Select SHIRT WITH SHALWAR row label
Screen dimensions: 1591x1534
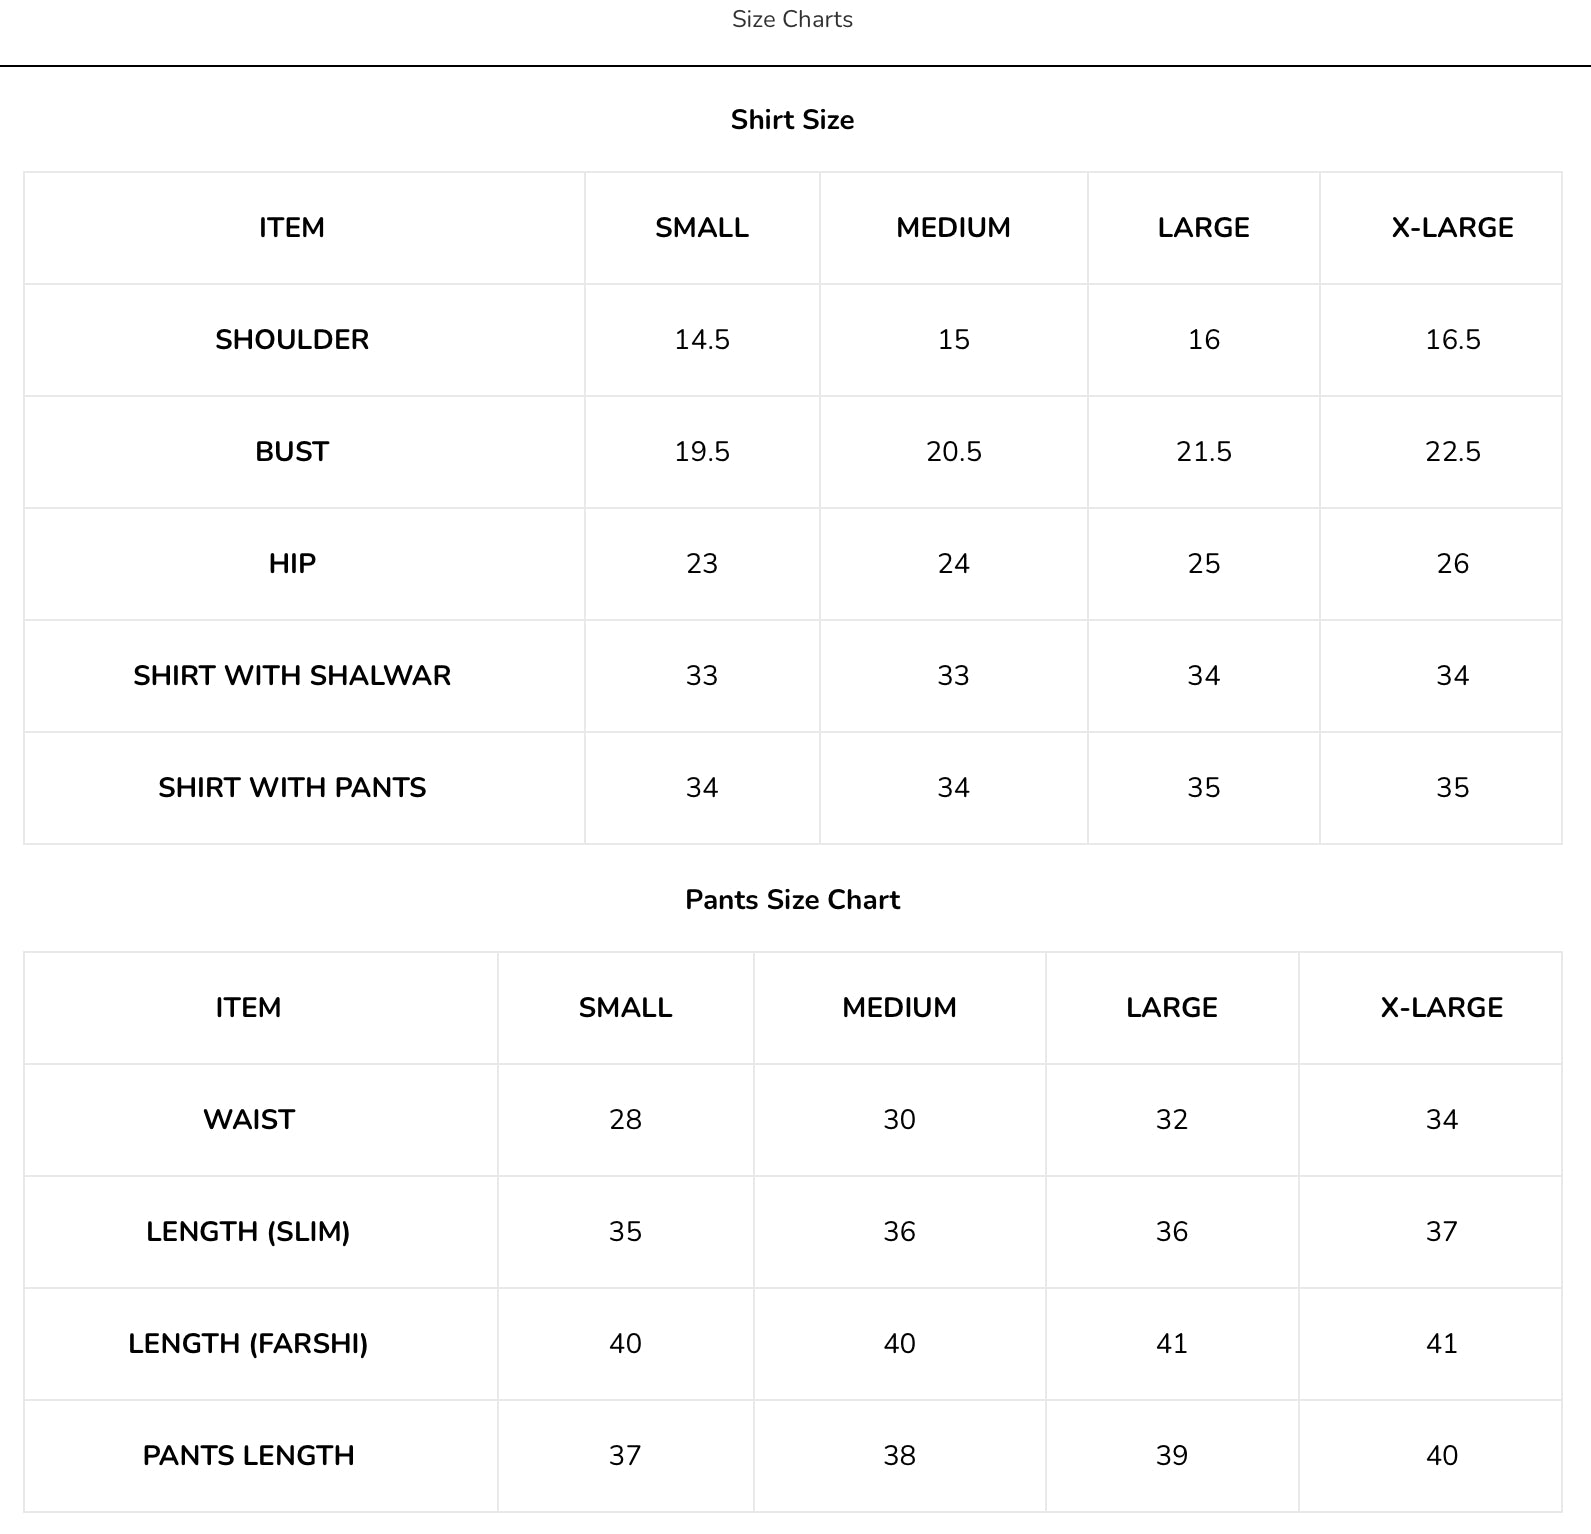click(x=292, y=676)
